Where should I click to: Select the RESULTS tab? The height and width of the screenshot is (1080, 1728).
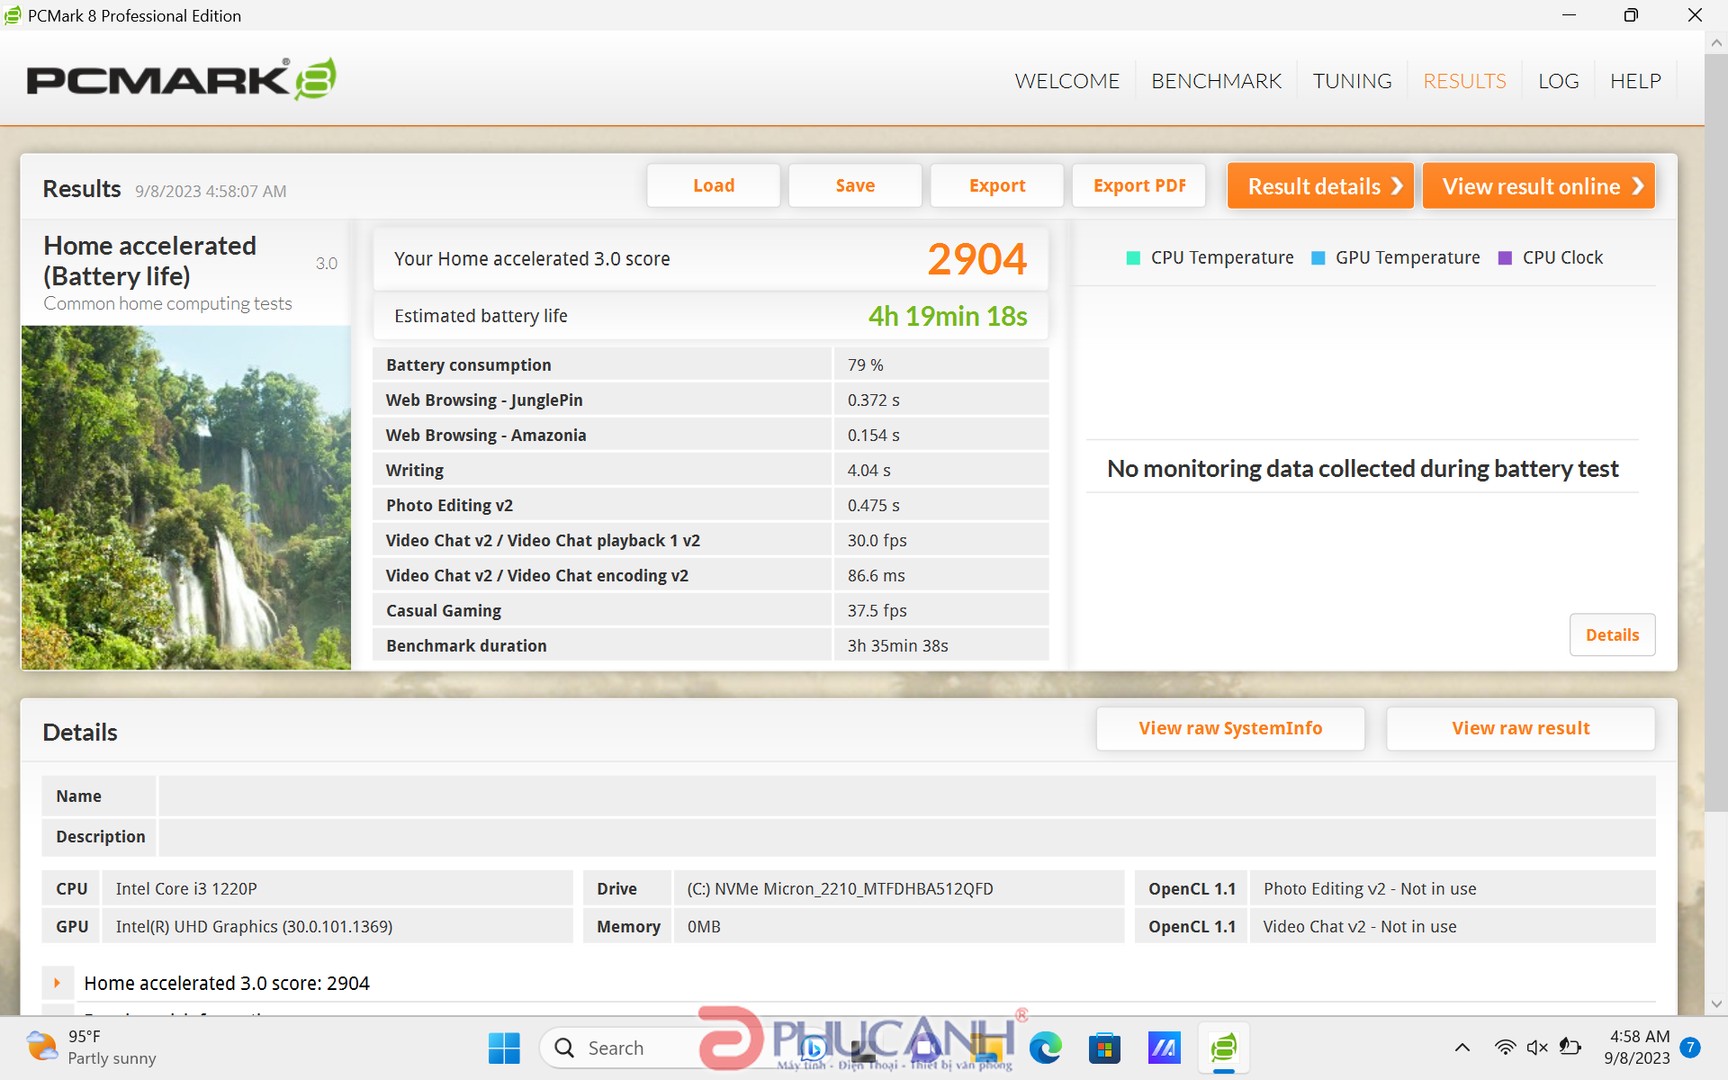(x=1464, y=81)
